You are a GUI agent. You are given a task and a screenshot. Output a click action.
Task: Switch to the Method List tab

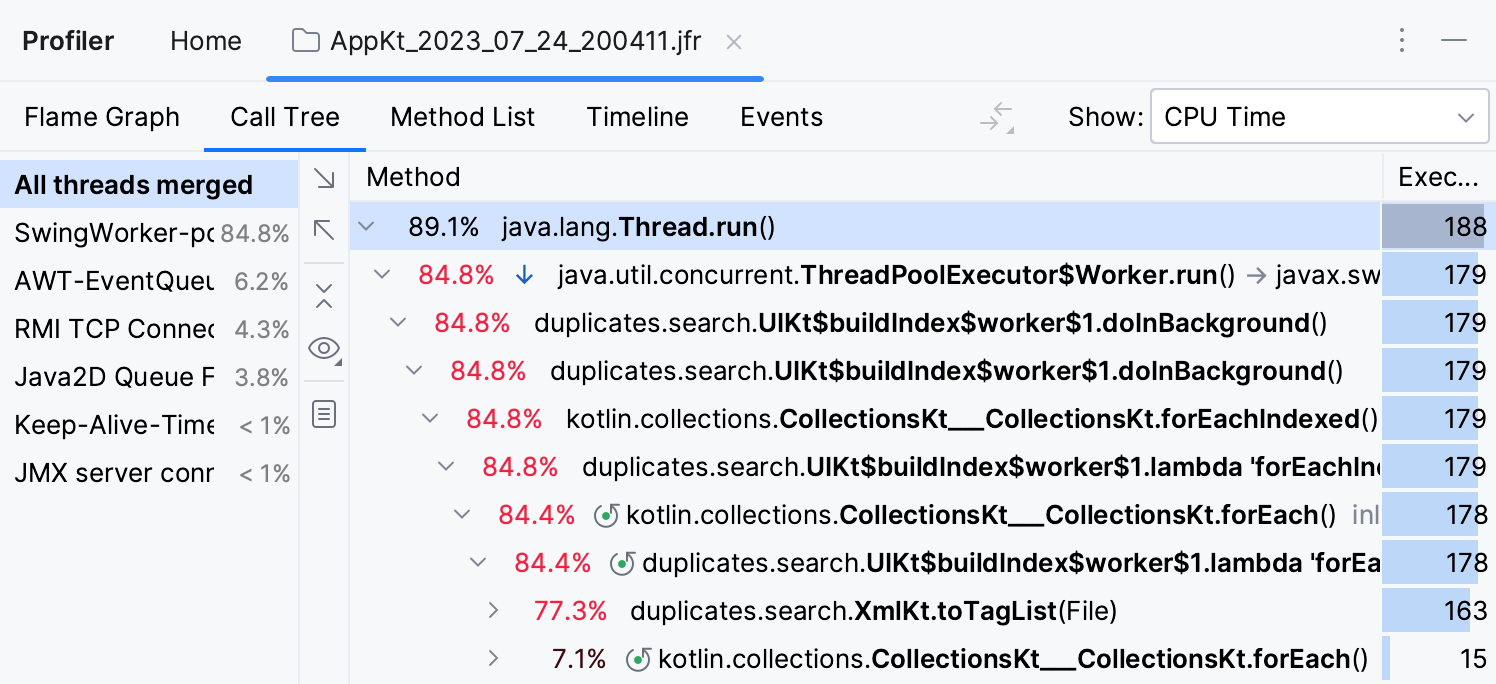pos(463,117)
